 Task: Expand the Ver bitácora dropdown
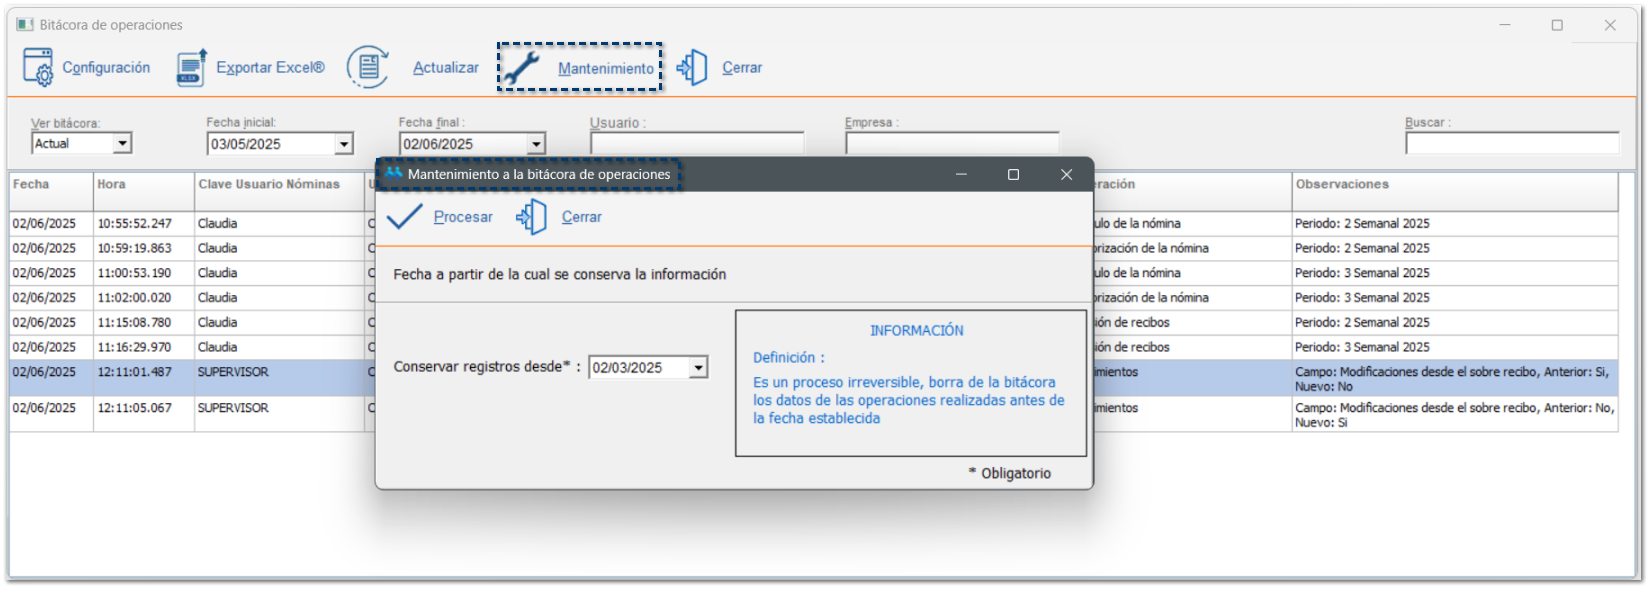pos(122,144)
